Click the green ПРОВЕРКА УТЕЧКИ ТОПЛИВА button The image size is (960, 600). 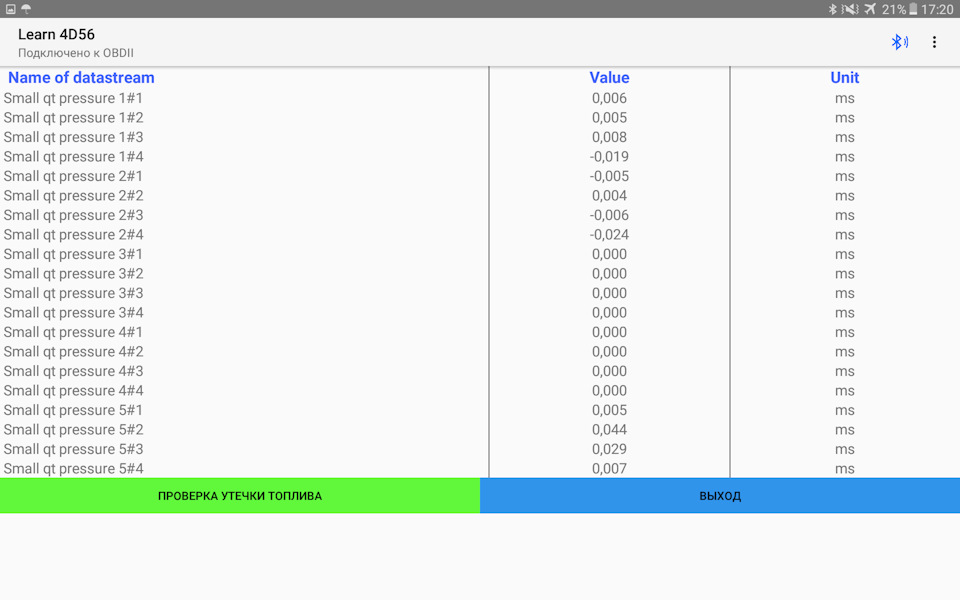coord(240,495)
